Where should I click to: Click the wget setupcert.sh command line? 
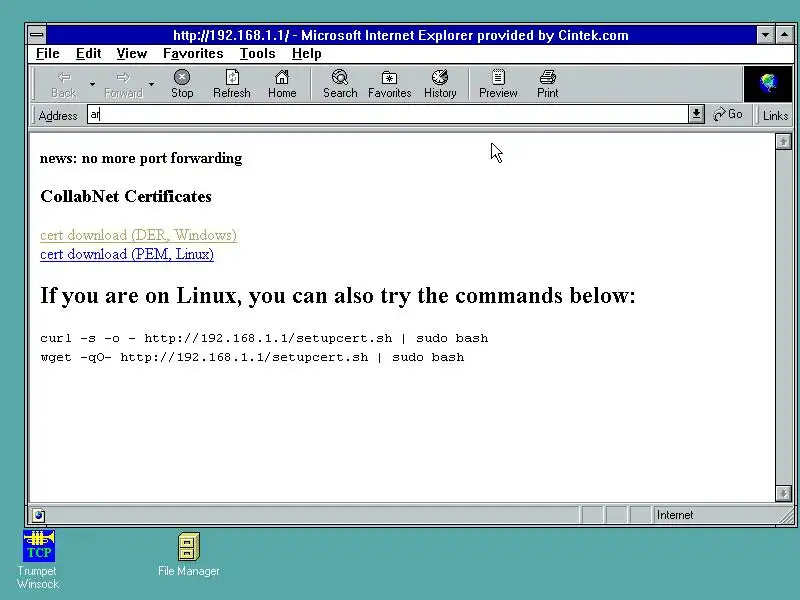252,357
